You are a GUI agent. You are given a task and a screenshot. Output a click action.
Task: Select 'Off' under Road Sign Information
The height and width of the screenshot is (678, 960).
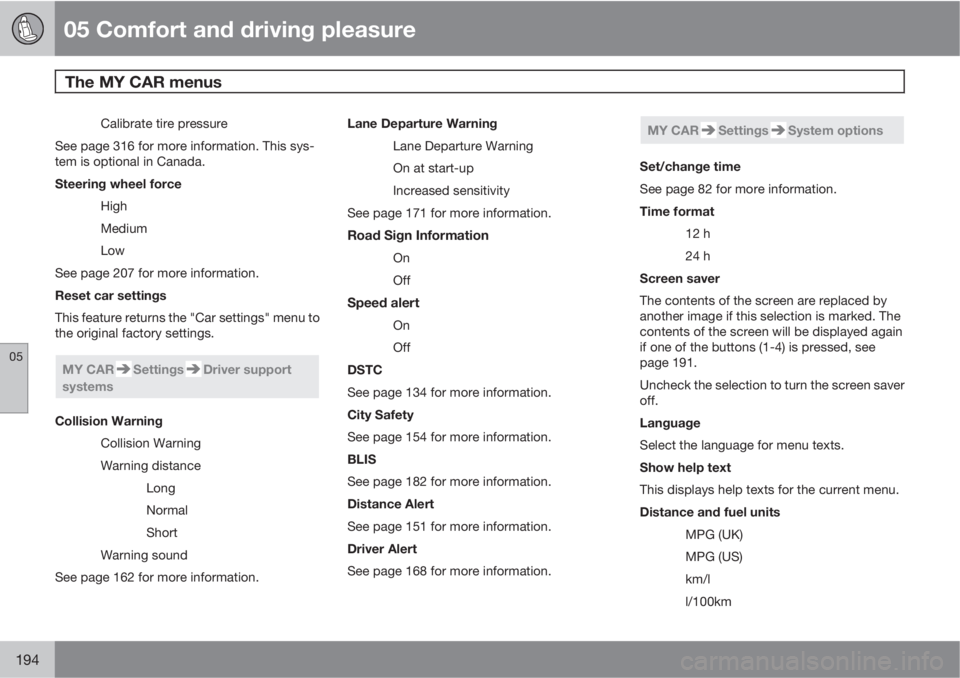coord(402,281)
